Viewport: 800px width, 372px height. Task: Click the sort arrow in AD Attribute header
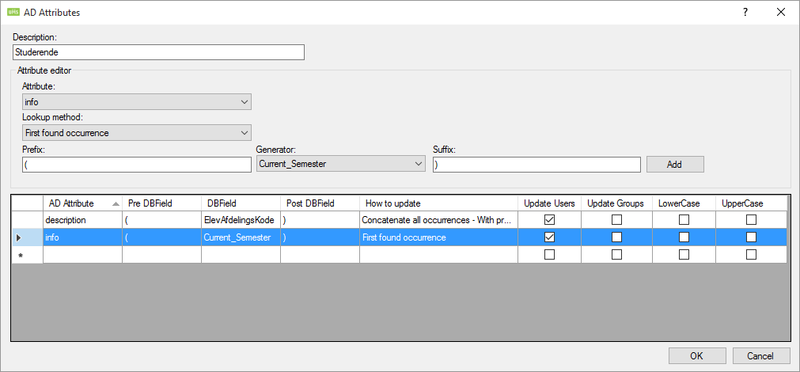[116, 204]
